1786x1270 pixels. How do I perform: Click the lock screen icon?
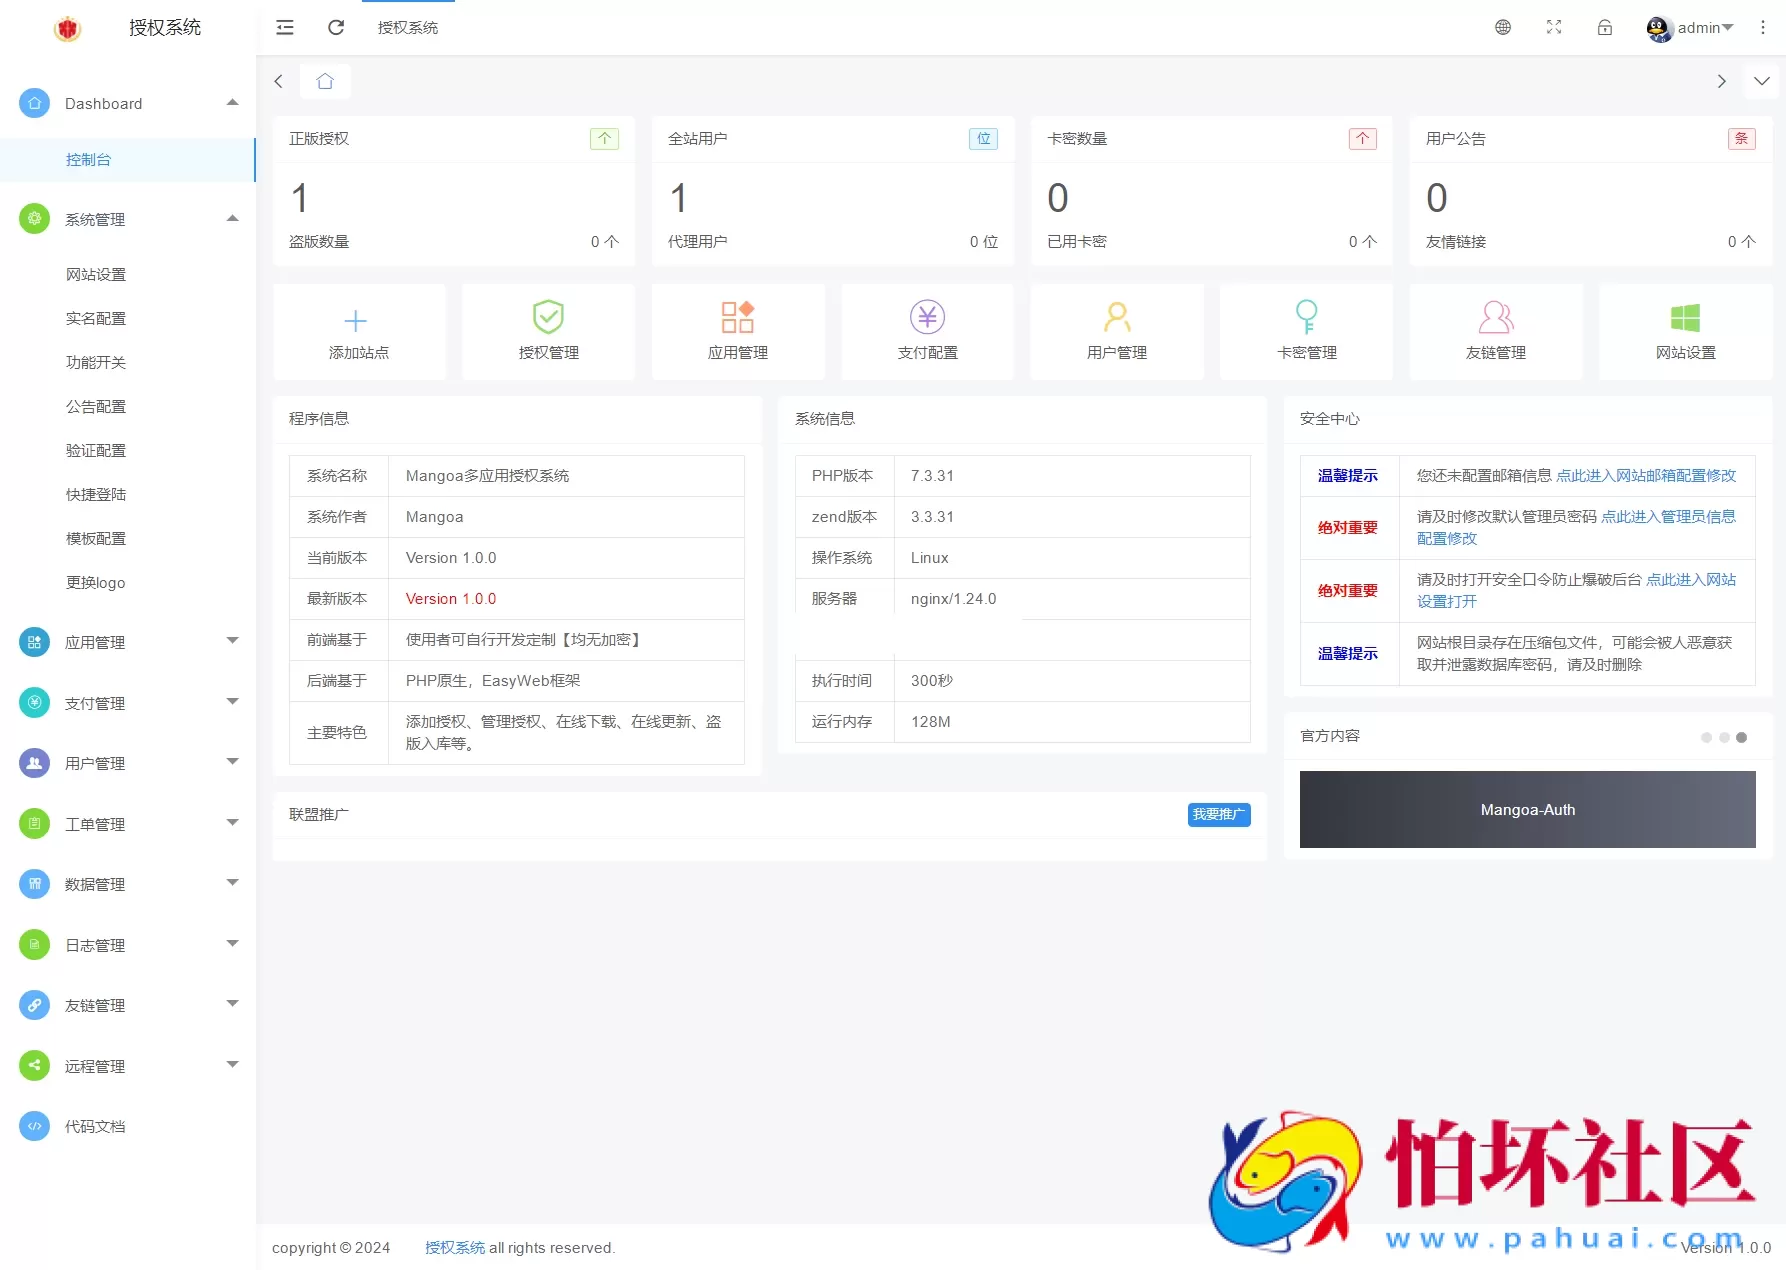(x=1604, y=27)
